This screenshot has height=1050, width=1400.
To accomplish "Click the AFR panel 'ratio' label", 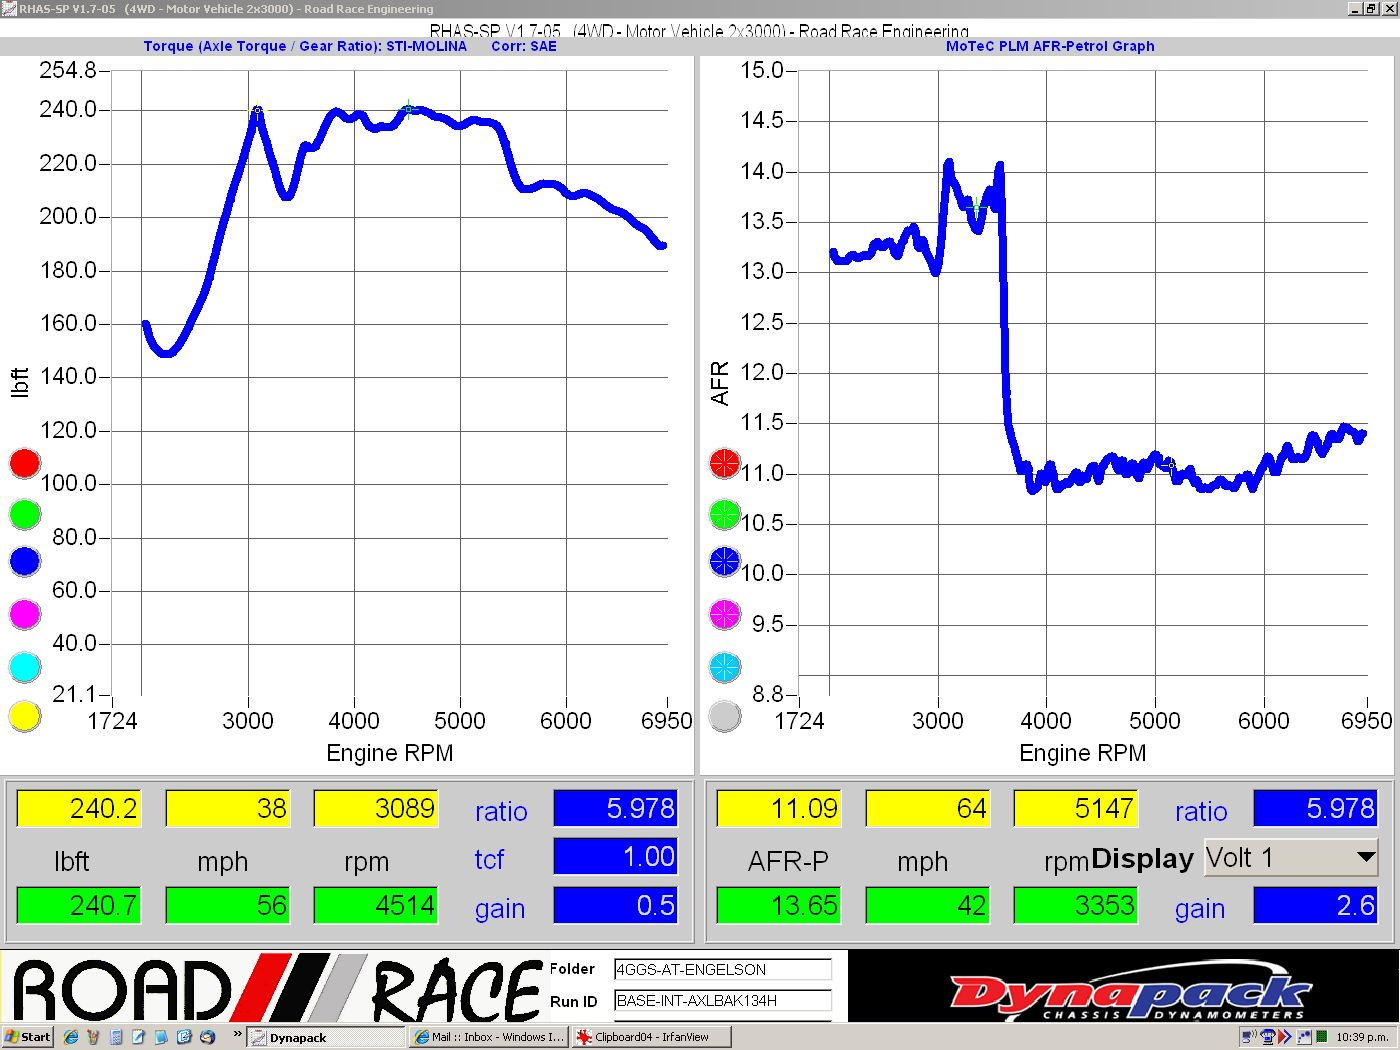I will 1200,811.
